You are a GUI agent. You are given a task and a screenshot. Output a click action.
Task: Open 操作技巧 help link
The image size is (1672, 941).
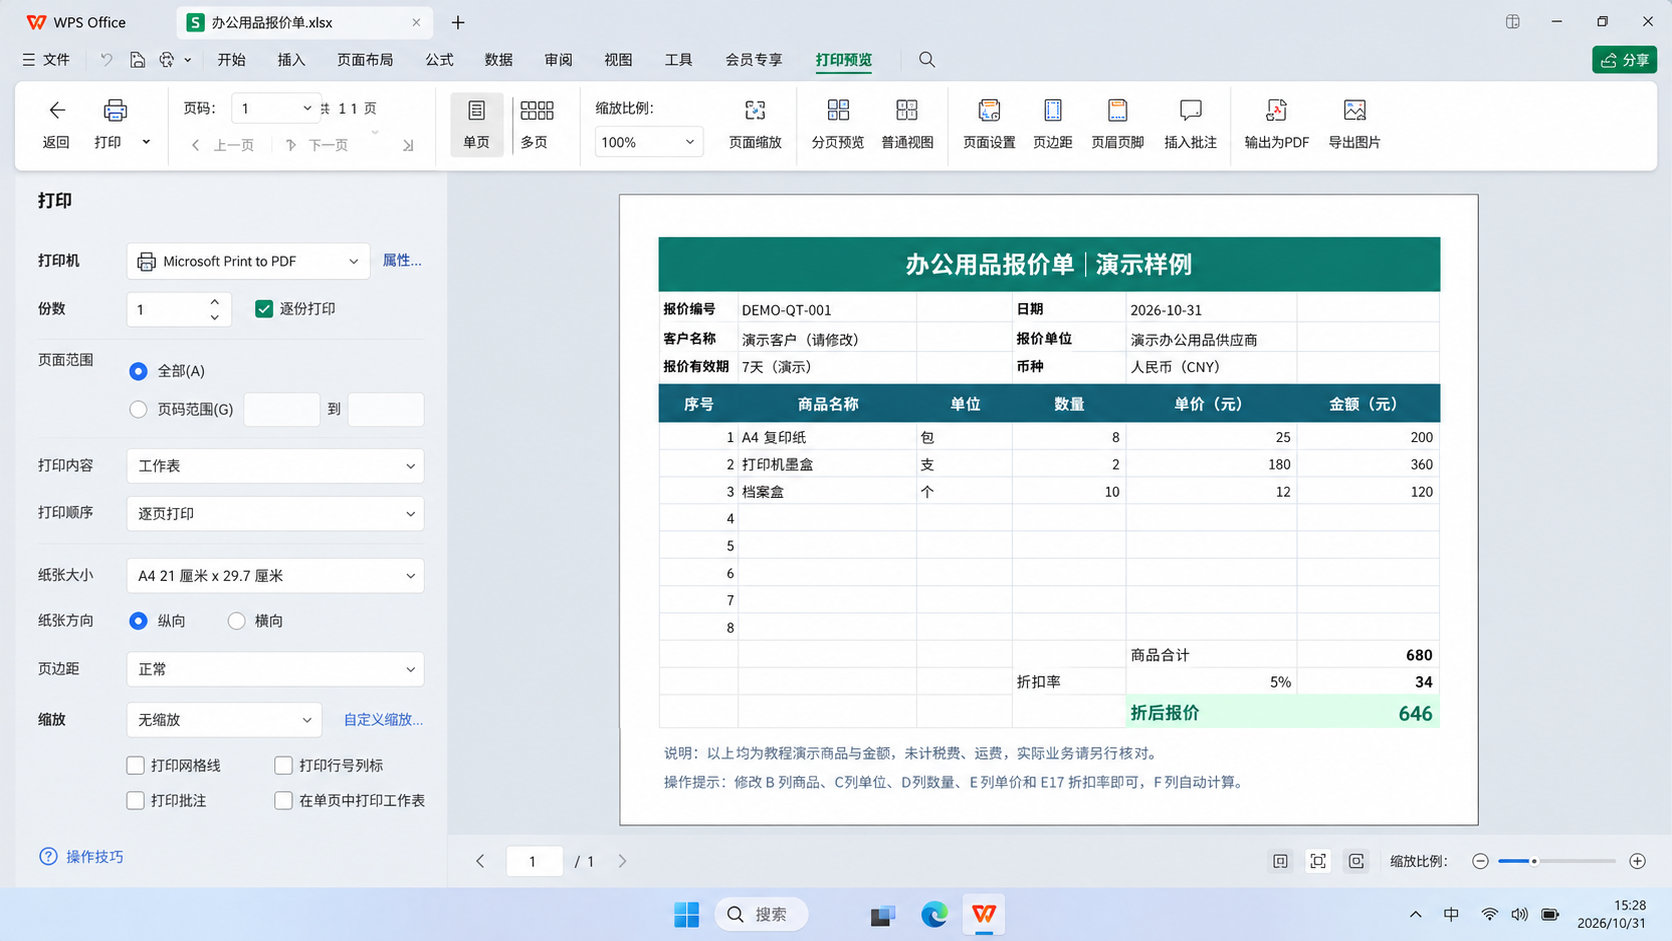(x=81, y=857)
